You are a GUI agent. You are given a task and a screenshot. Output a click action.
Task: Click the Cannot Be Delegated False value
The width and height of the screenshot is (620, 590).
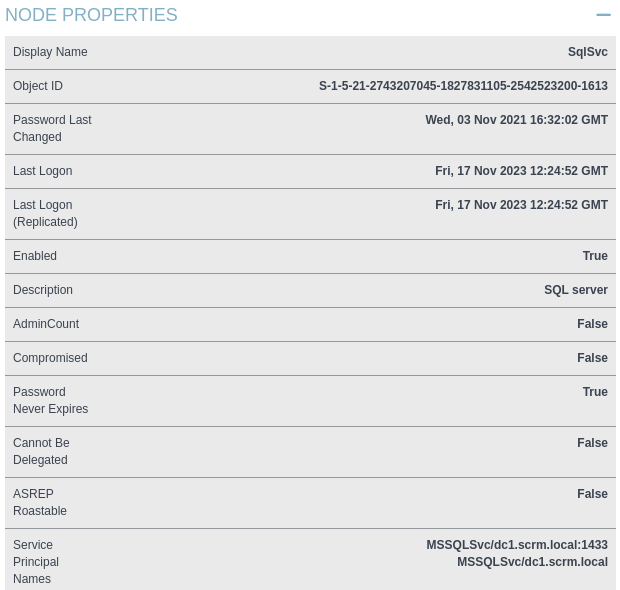click(592, 443)
